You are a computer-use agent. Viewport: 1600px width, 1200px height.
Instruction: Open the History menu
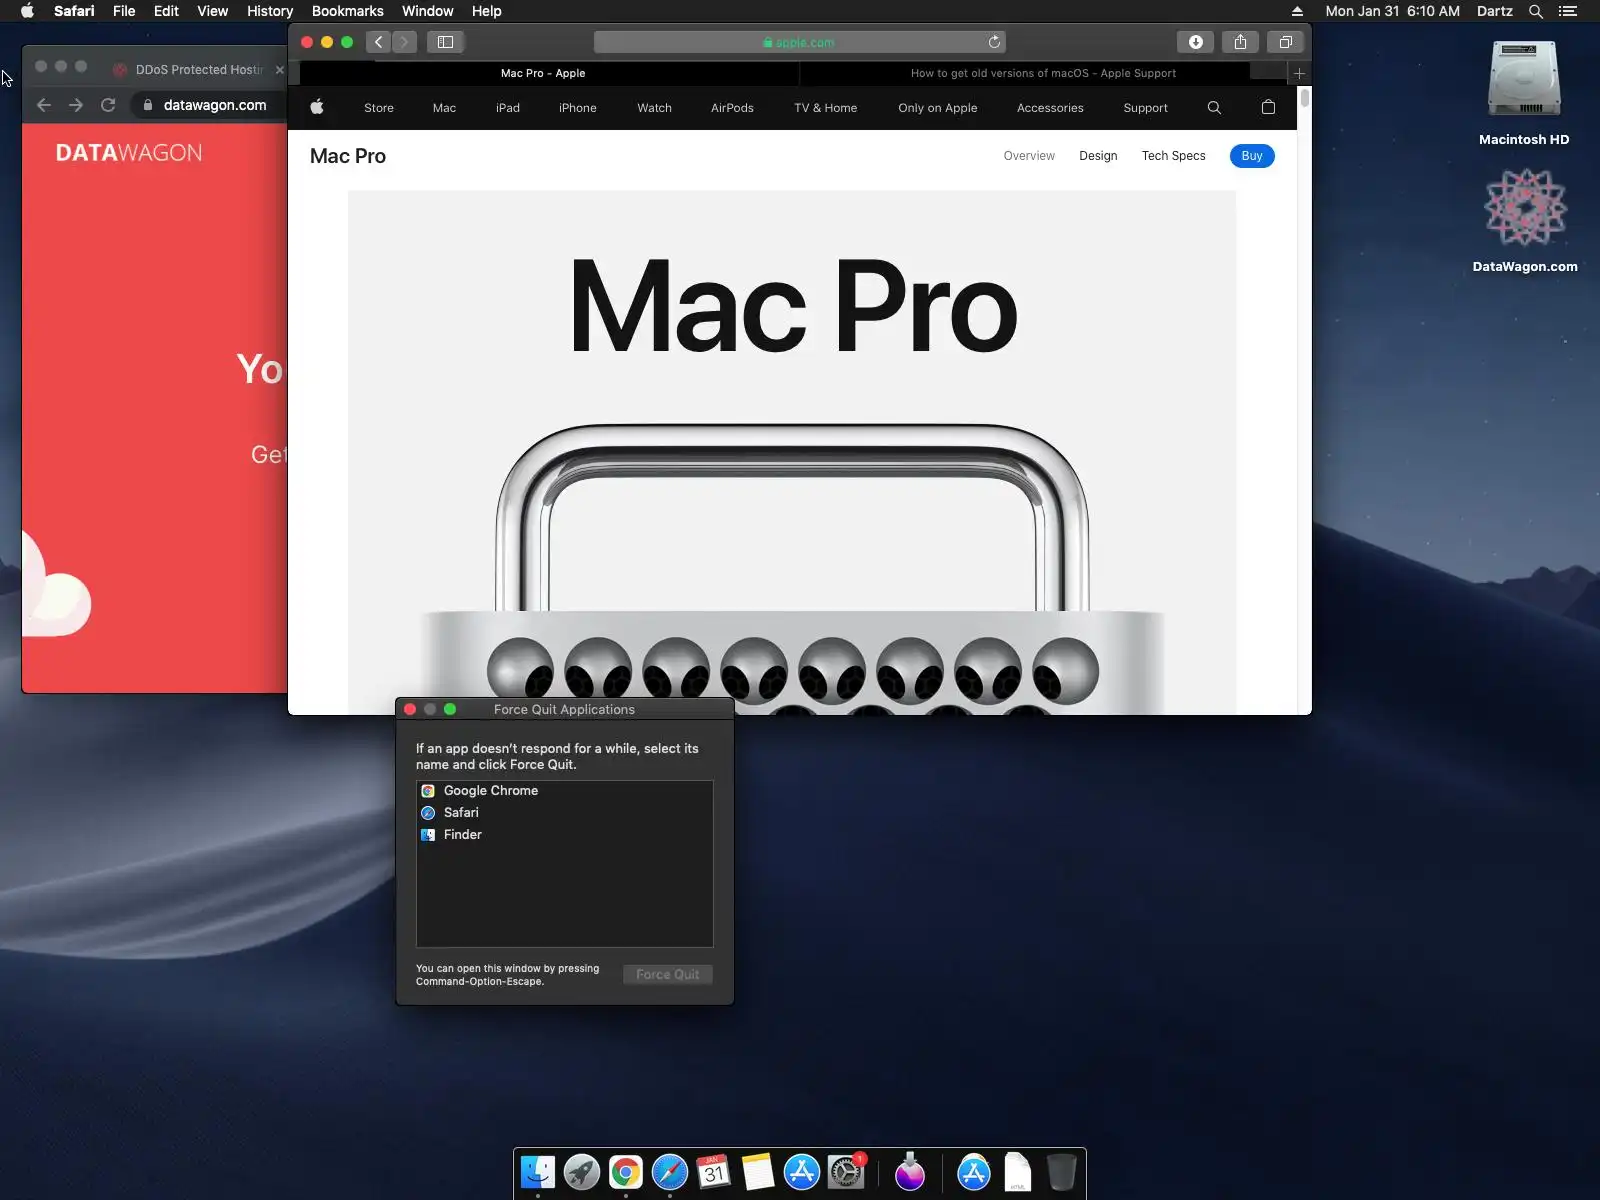(270, 11)
